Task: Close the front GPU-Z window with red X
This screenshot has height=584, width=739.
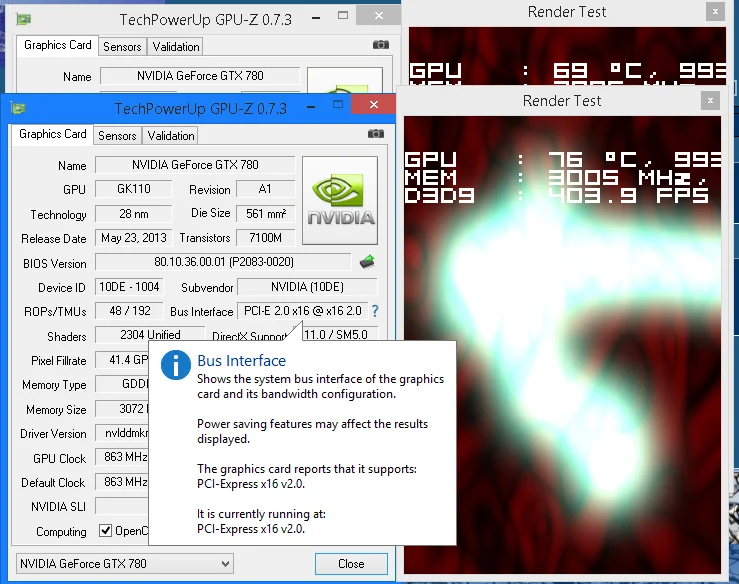Action: 374,105
